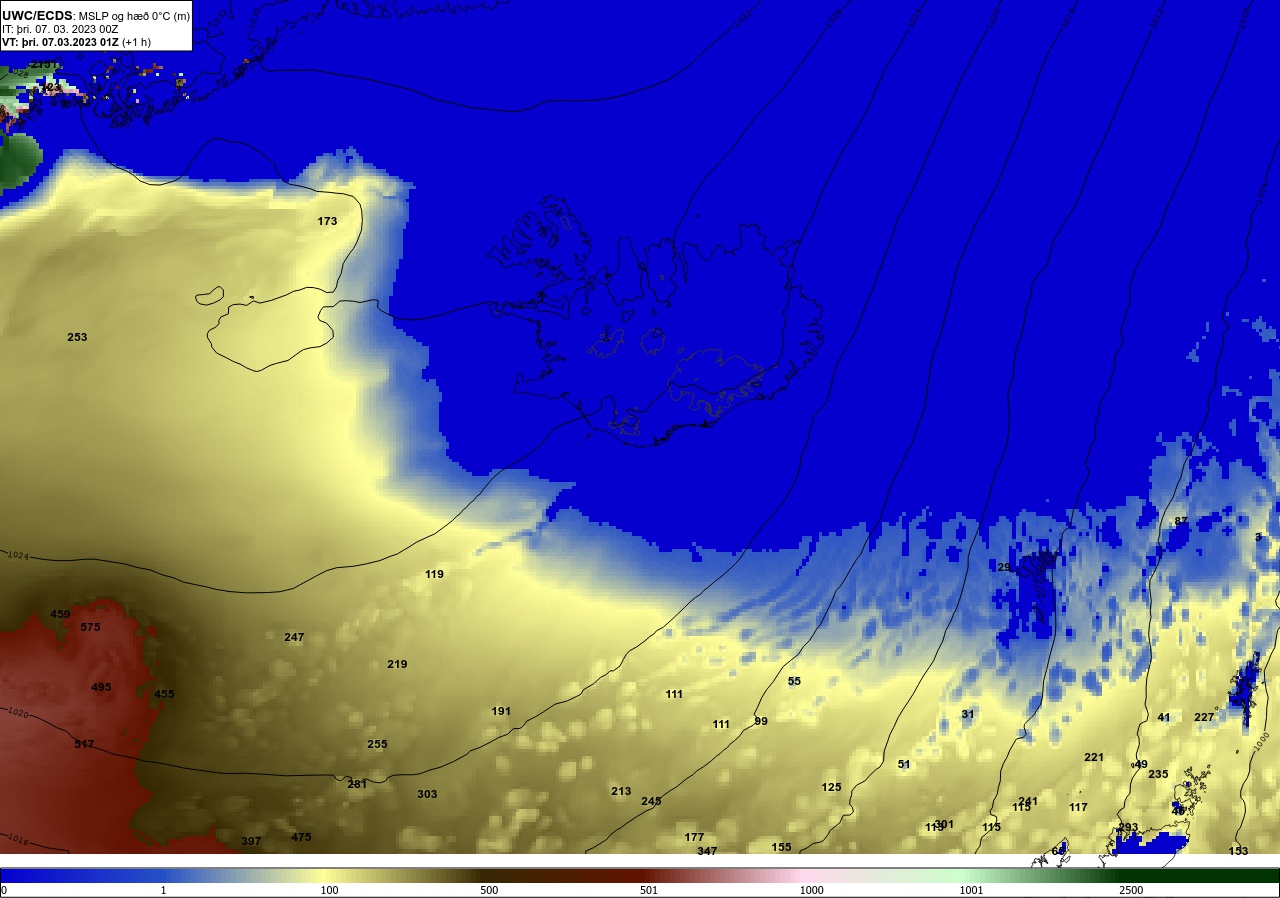Image resolution: width=1280 pixels, height=898 pixels.
Task: Click the color scale legend label 500
Action: click(489, 890)
